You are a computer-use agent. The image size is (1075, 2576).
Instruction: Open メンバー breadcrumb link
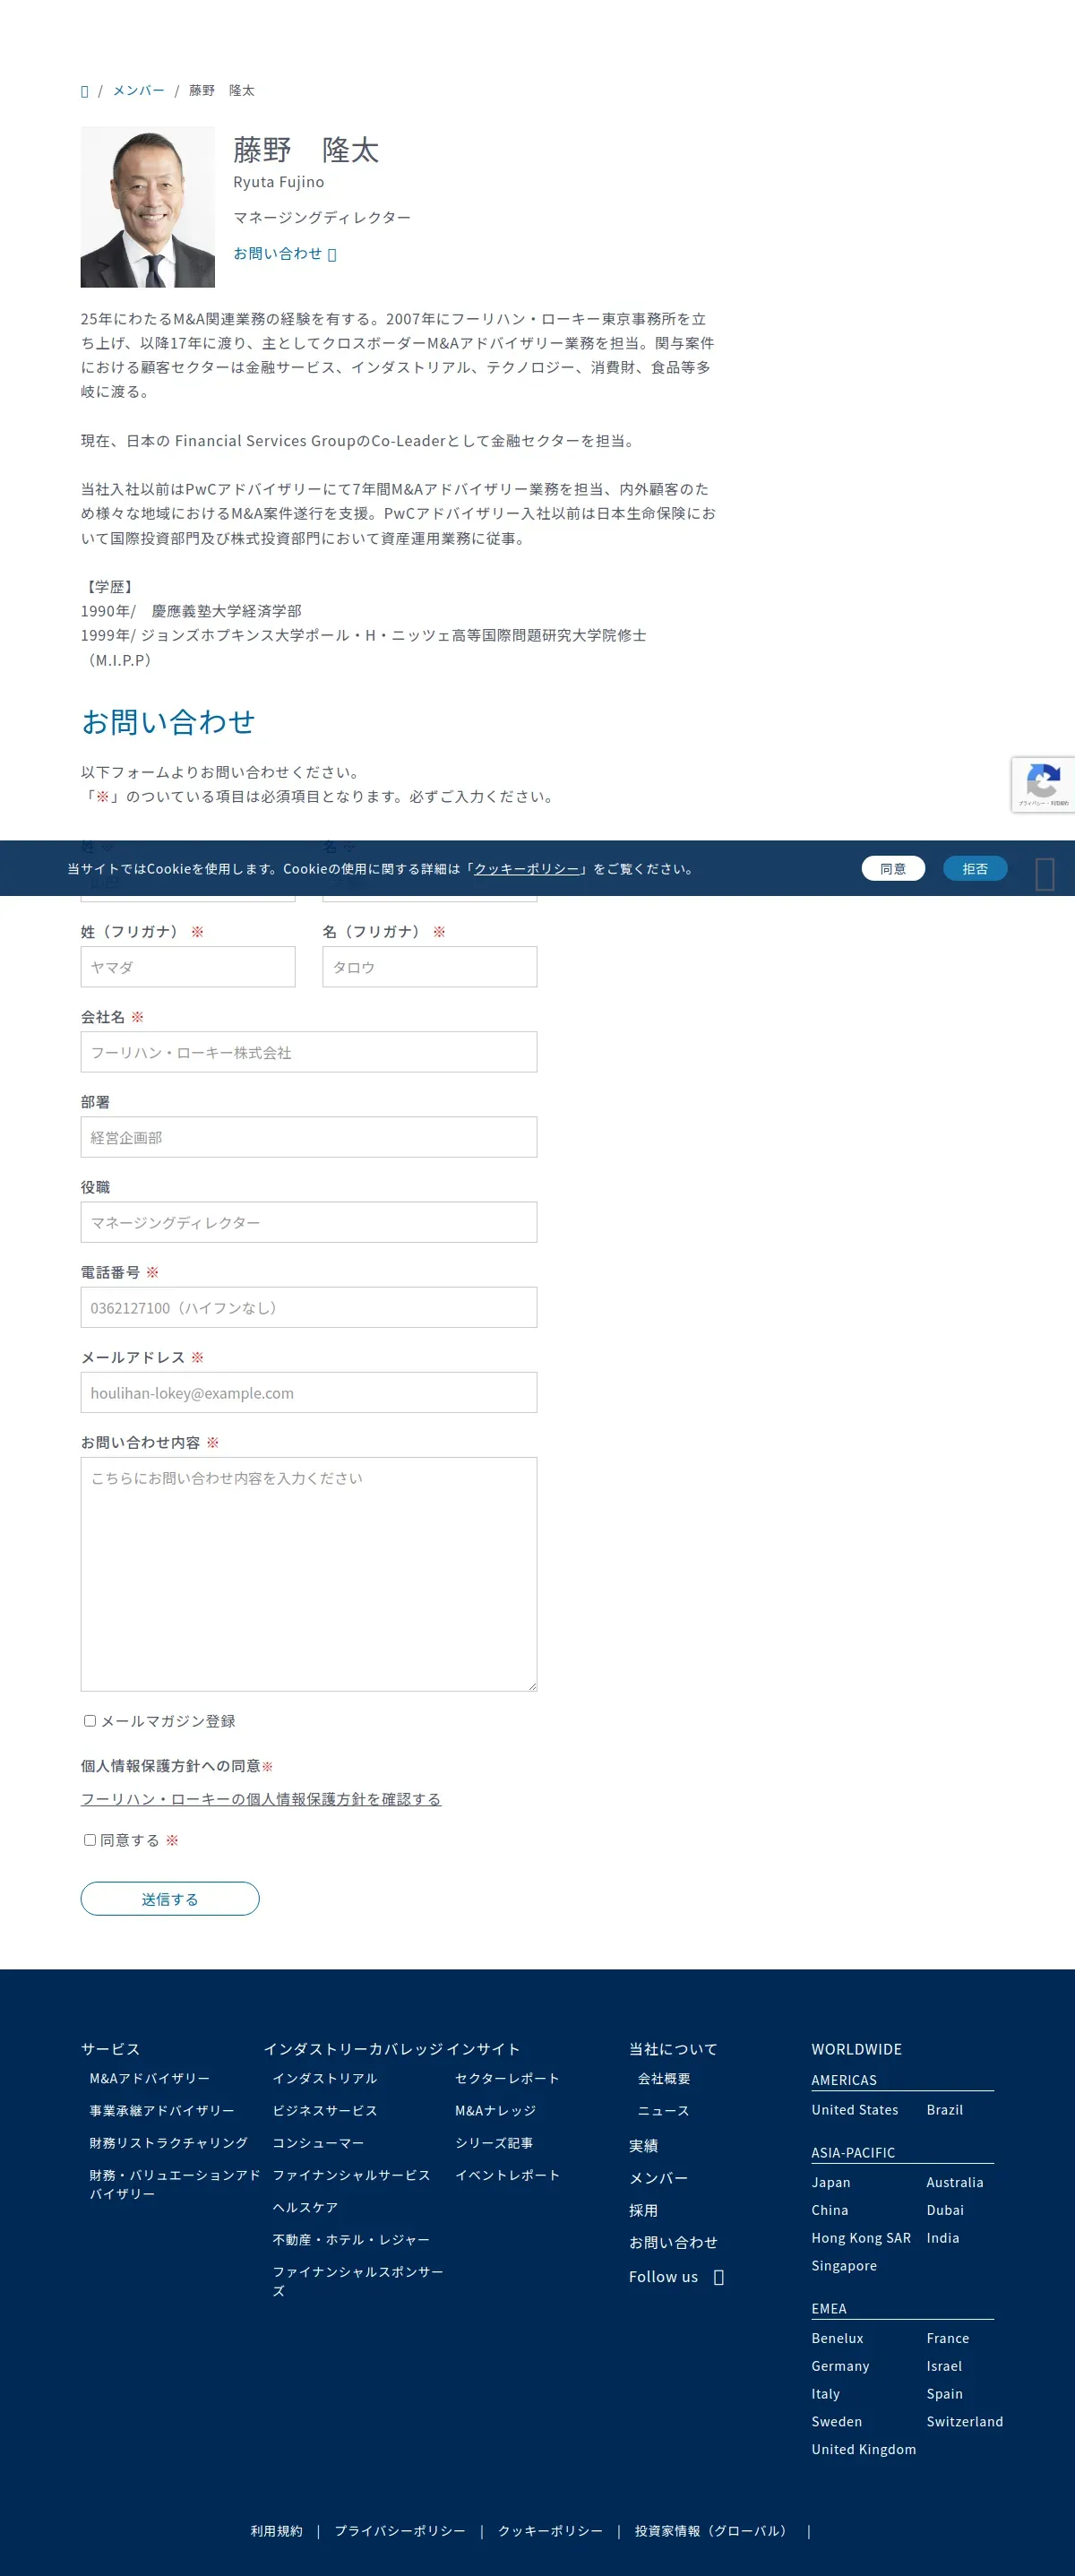[x=138, y=91]
